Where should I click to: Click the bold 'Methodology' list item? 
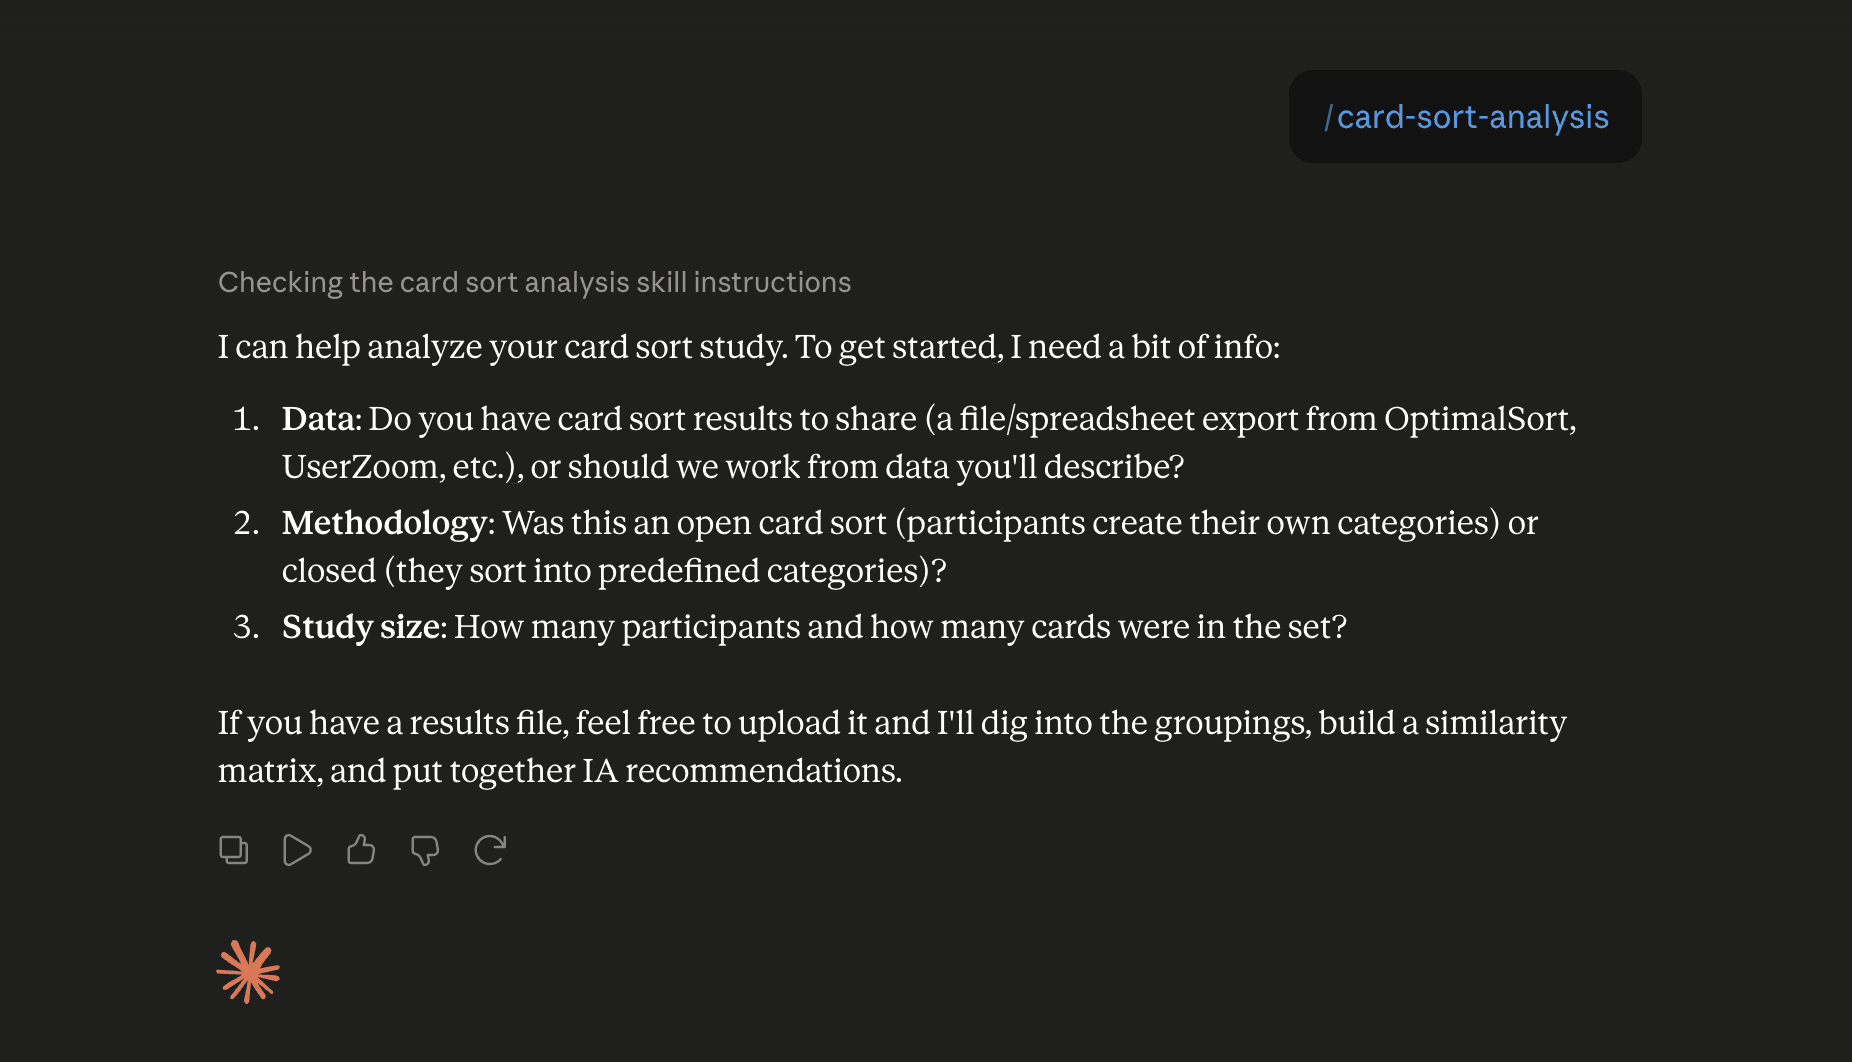384,522
